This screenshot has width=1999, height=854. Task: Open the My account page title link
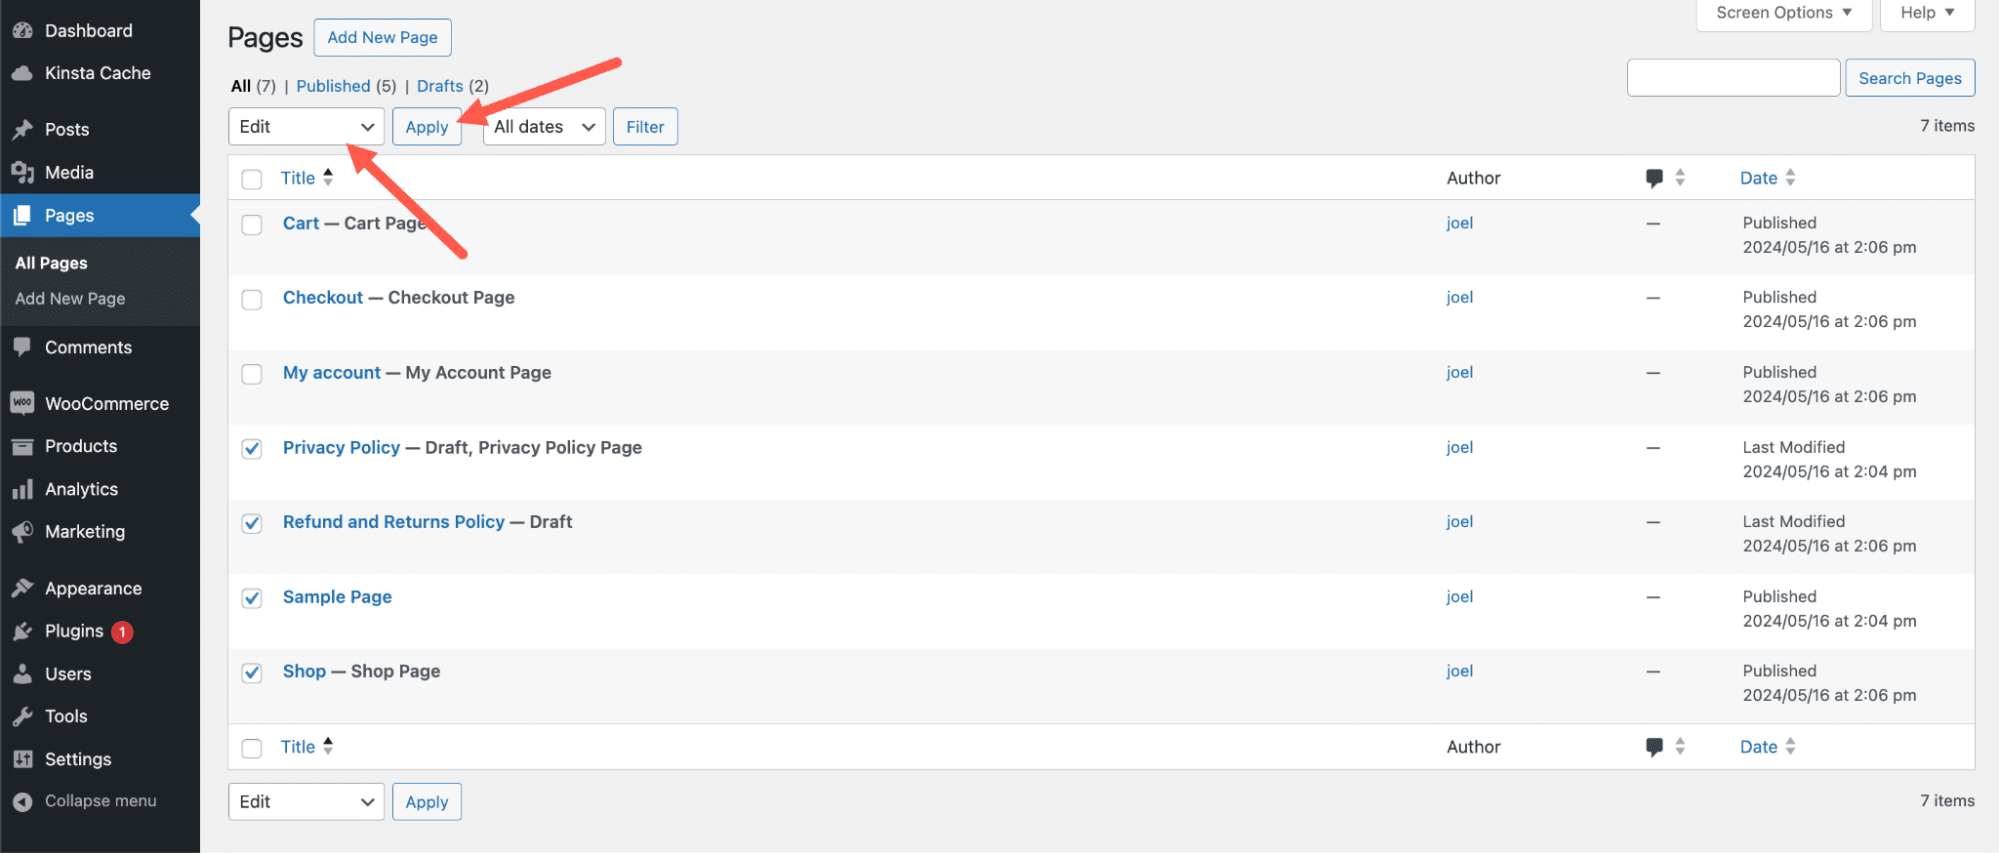pyautogui.click(x=331, y=372)
